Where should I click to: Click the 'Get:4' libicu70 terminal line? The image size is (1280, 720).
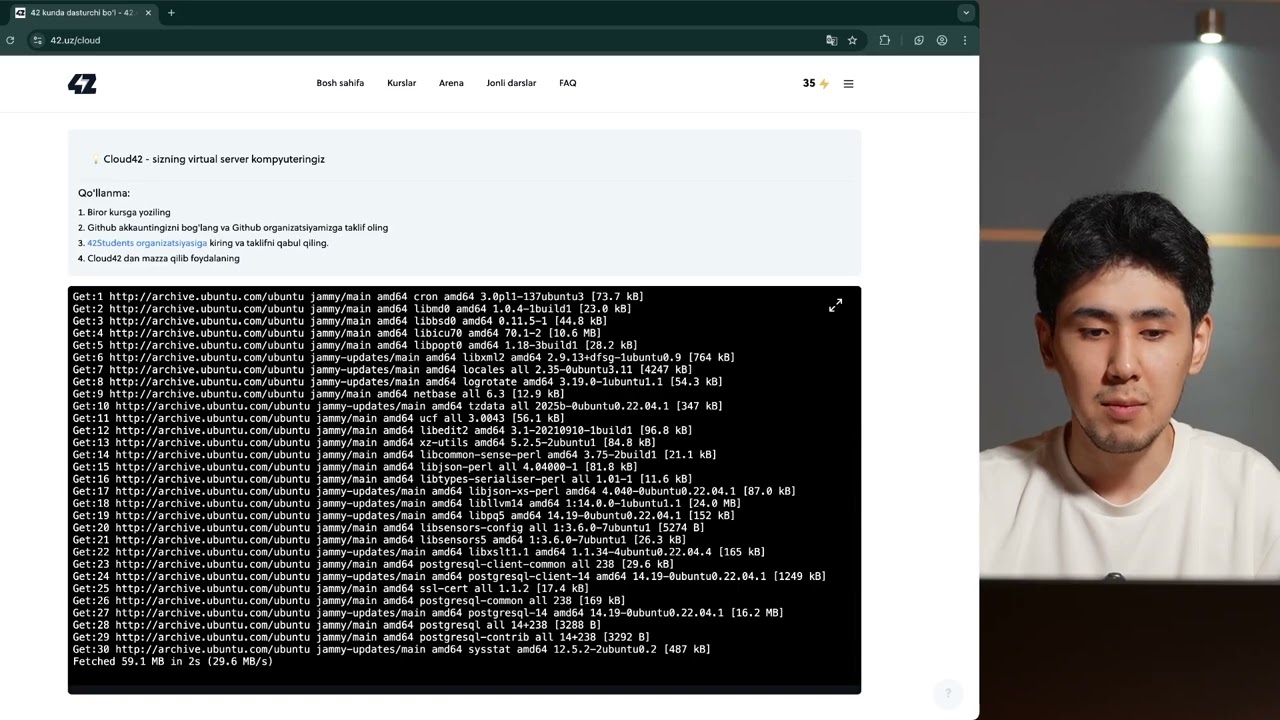click(337, 333)
